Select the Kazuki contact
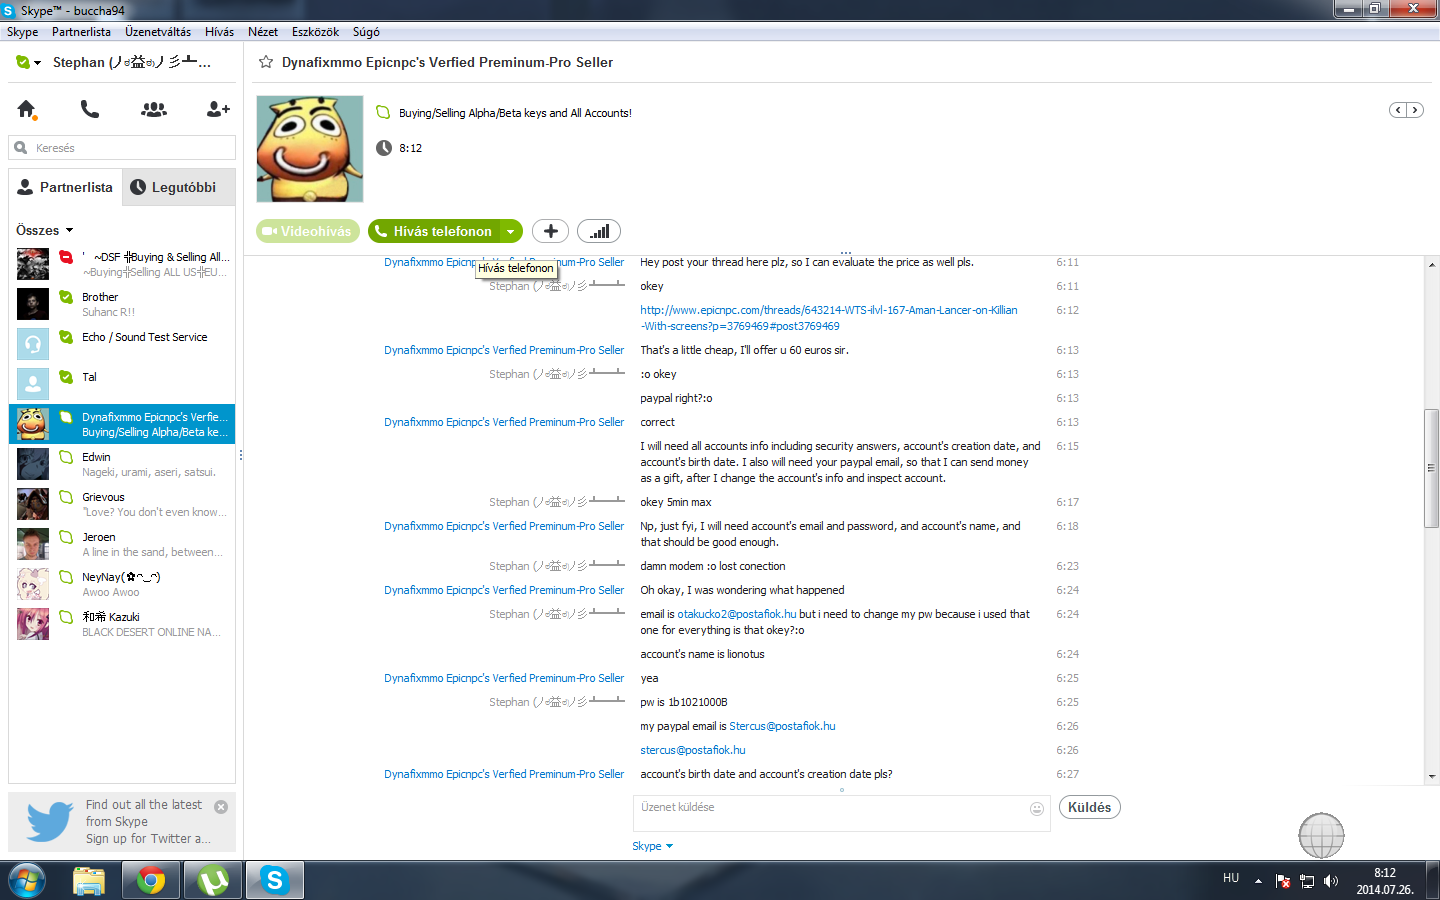 pyautogui.click(x=122, y=624)
